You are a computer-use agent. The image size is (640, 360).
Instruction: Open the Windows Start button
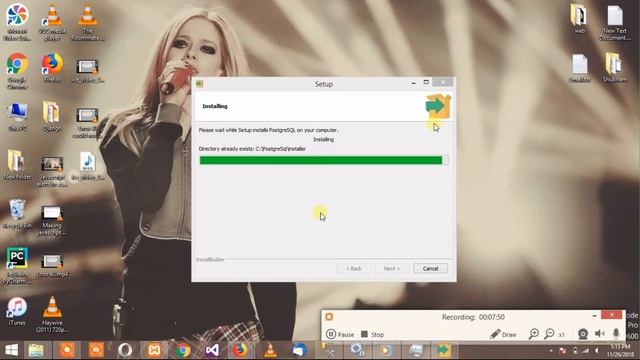pos(11,350)
